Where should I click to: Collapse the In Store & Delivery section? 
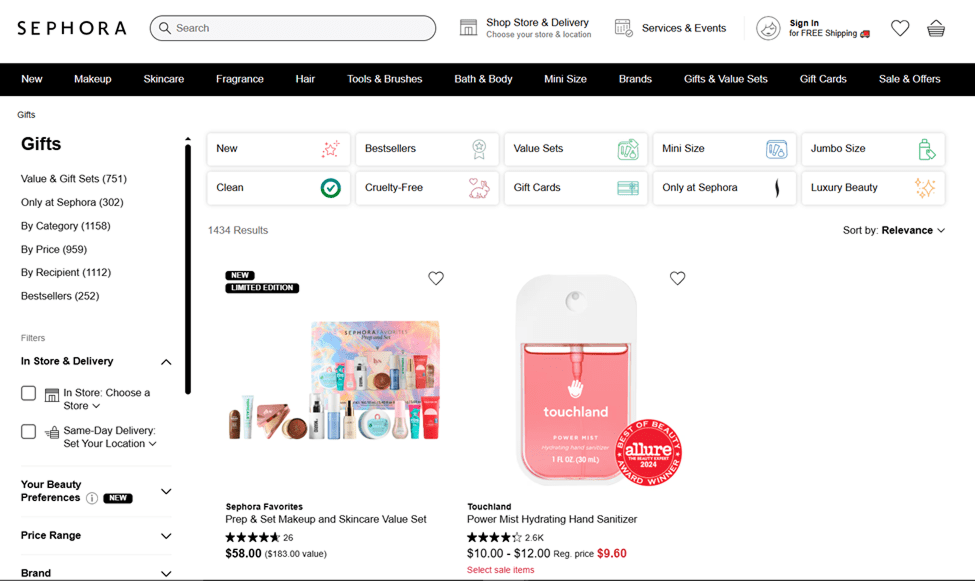[x=166, y=362]
